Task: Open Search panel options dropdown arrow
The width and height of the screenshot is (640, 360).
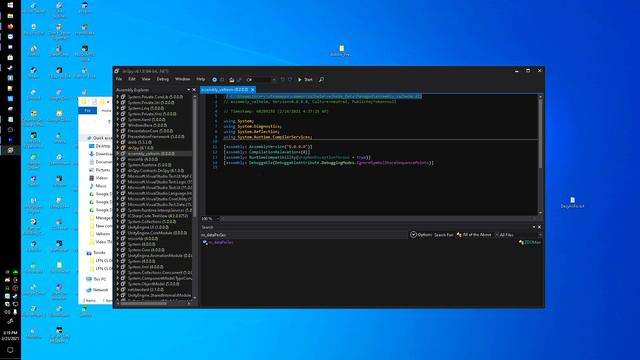Action: coord(534,227)
